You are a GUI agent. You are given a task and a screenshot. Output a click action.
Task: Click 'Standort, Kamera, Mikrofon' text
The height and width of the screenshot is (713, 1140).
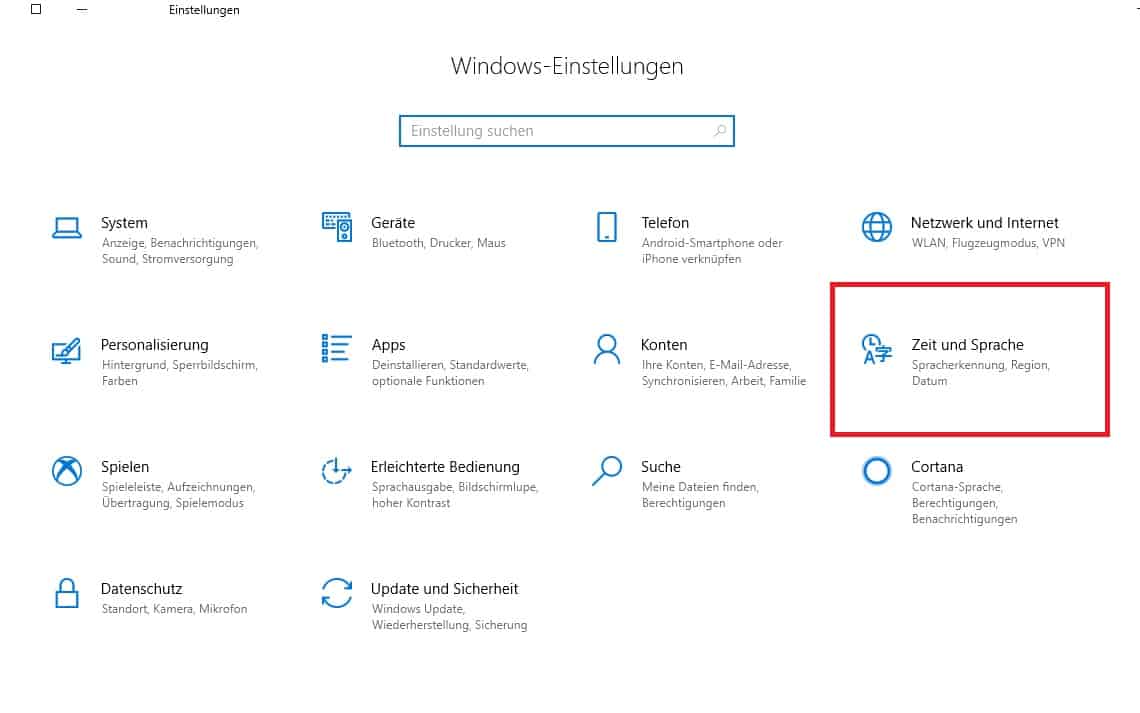click(174, 609)
